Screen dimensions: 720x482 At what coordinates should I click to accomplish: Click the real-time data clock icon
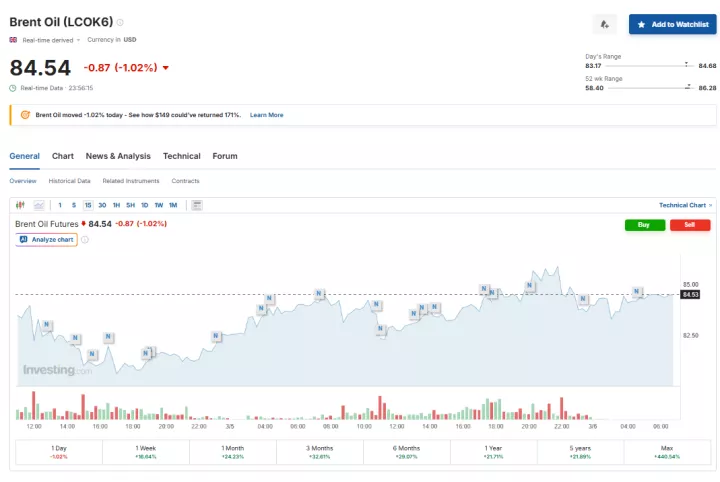(13, 88)
